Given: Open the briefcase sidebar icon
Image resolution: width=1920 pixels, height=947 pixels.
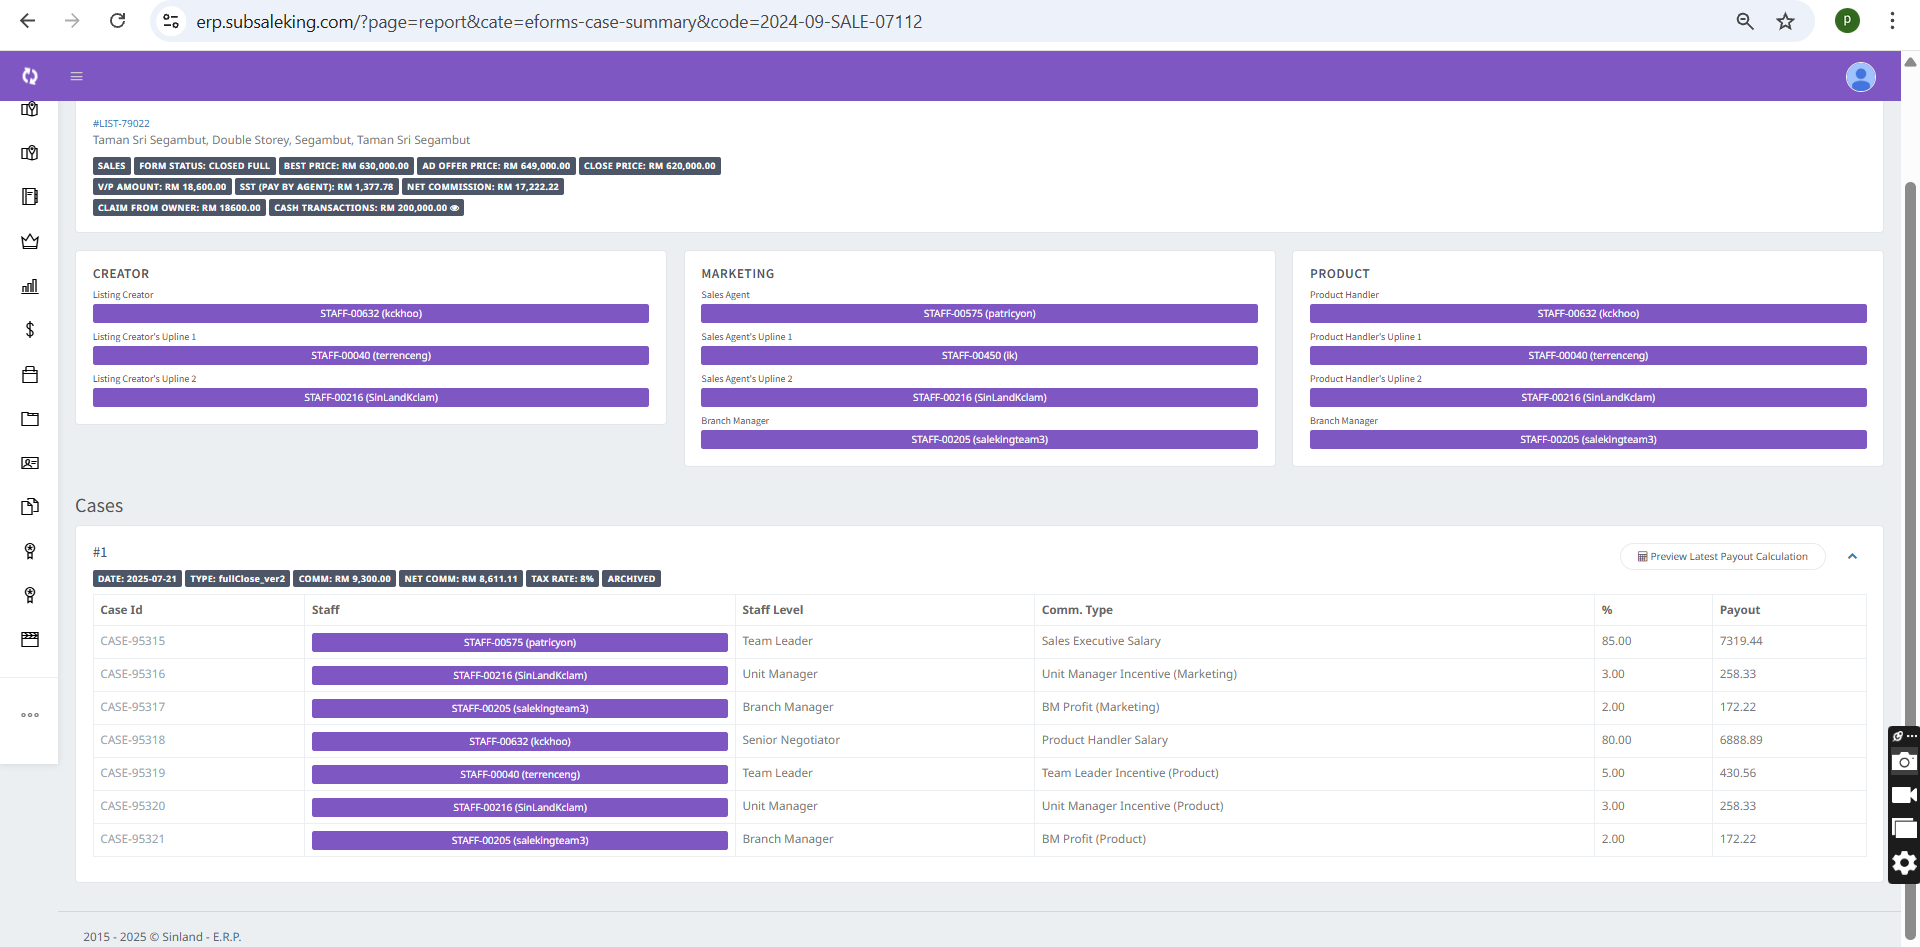Looking at the screenshot, I should pyautogui.click(x=30, y=375).
